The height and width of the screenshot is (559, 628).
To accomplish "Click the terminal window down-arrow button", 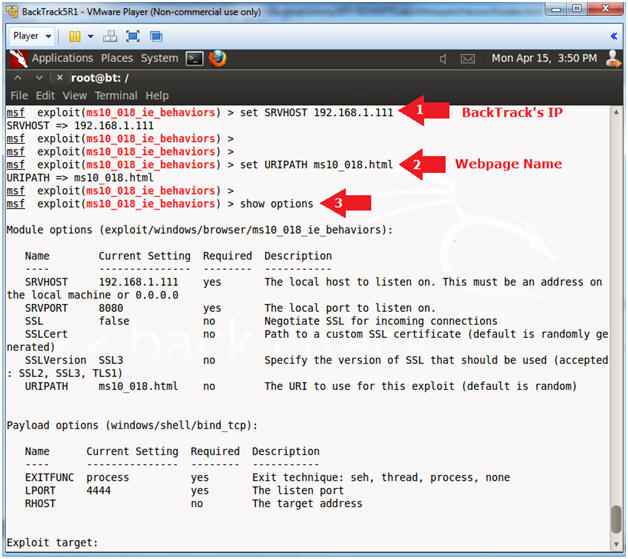I will tap(39, 78).
